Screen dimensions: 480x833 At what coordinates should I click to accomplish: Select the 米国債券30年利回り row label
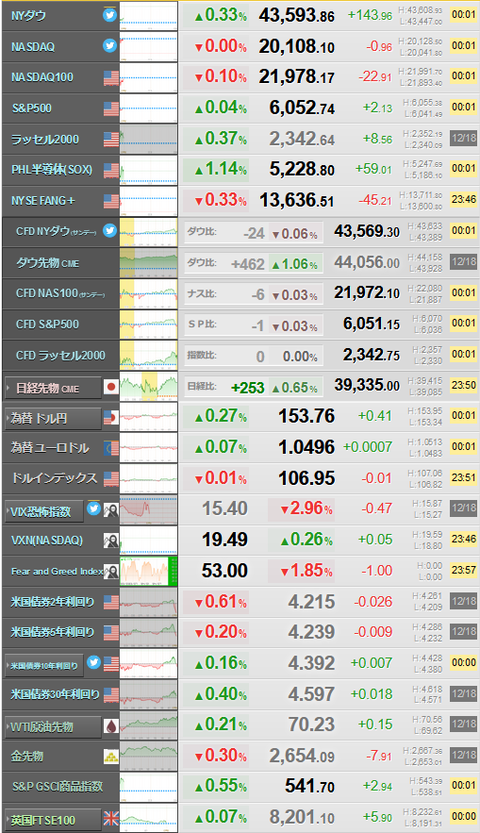pyautogui.click(x=55, y=694)
